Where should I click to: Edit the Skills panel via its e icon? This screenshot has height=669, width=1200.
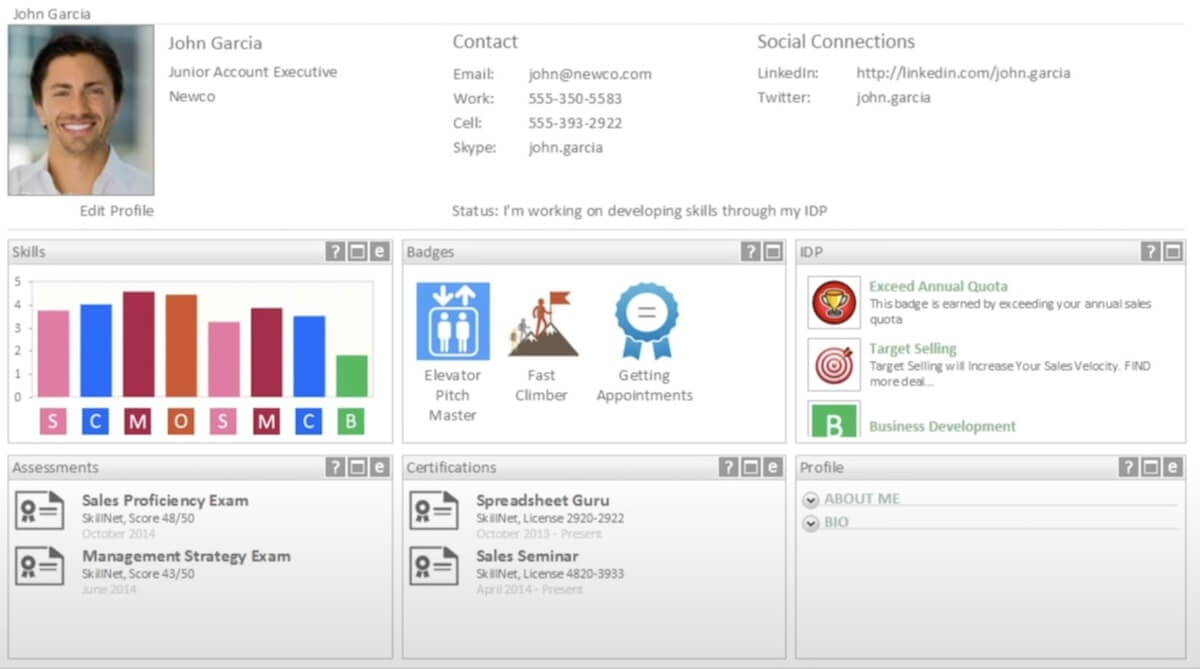pos(379,252)
